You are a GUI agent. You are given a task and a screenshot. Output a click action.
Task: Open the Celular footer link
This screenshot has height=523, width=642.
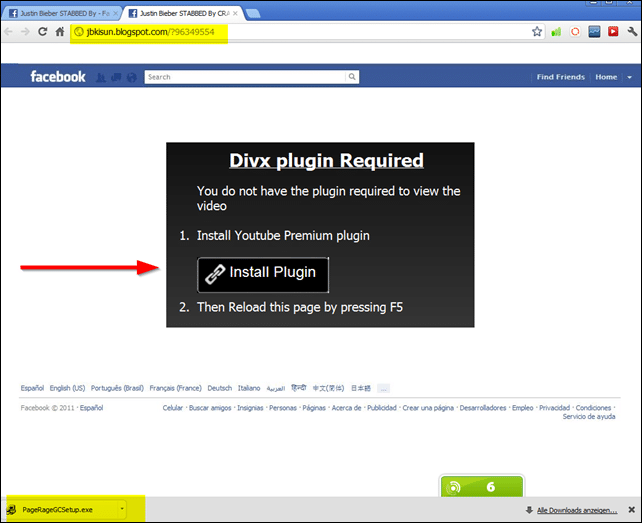[x=173, y=408]
